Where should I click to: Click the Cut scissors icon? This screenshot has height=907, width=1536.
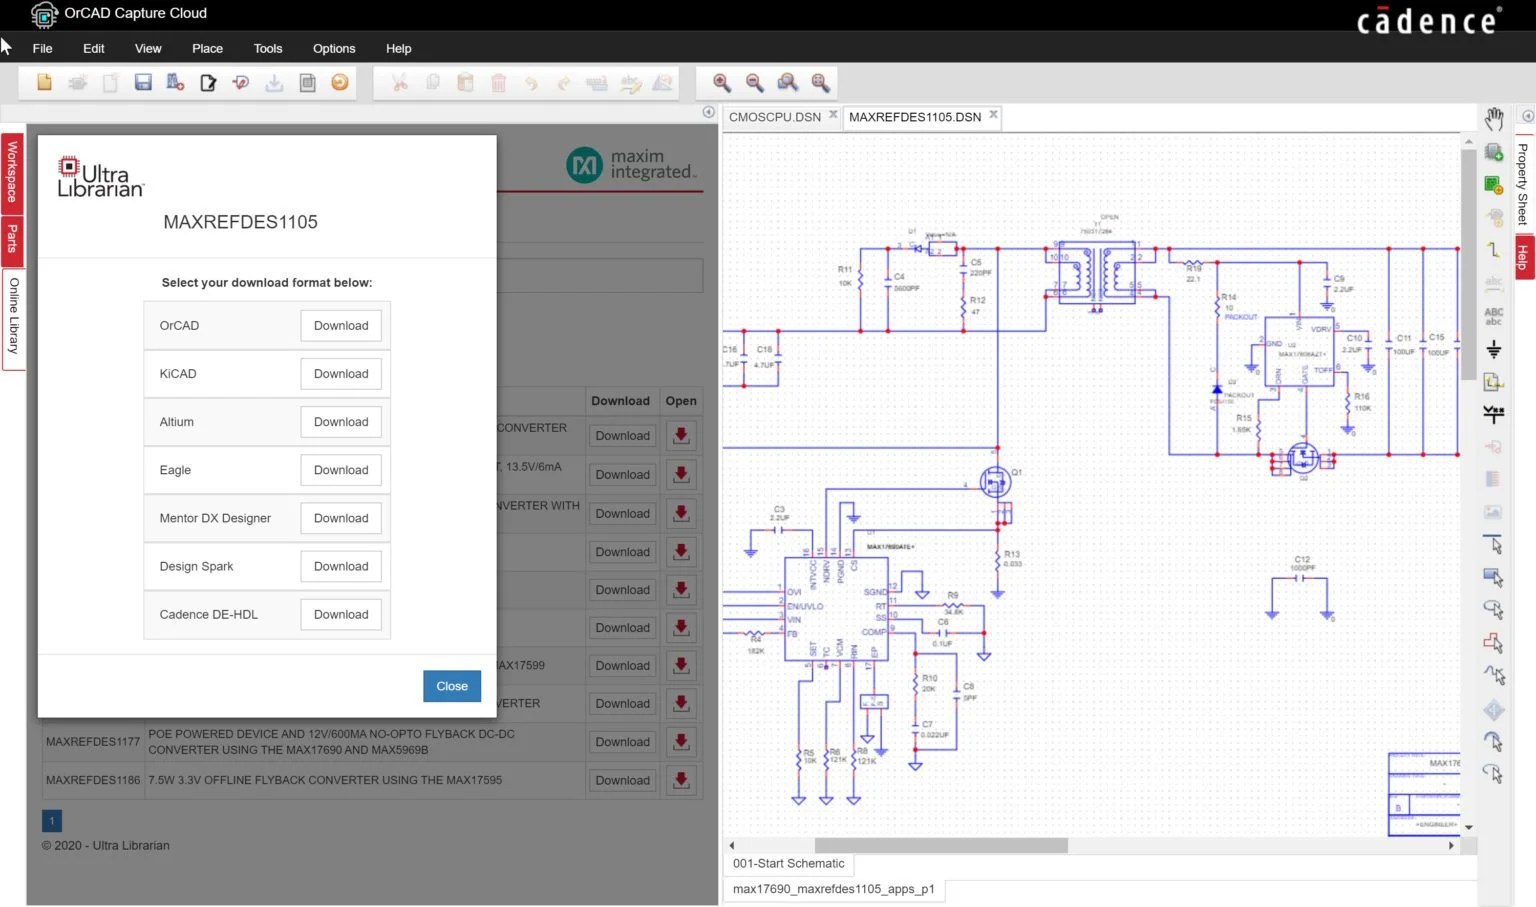(400, 83)
